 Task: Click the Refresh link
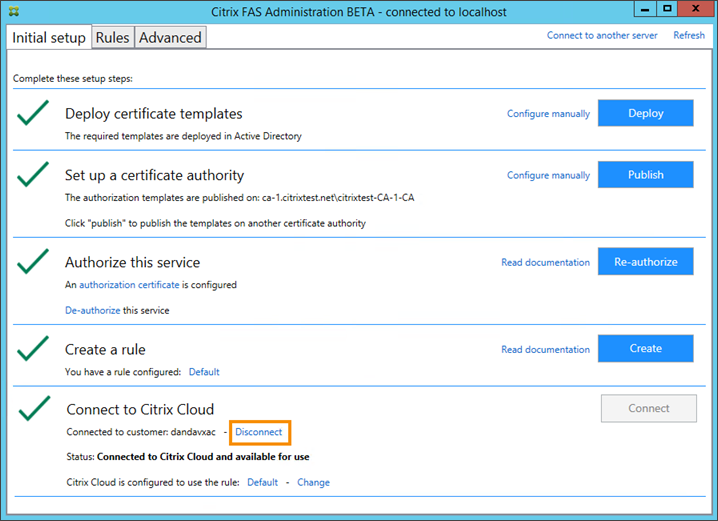coord(689,35)
